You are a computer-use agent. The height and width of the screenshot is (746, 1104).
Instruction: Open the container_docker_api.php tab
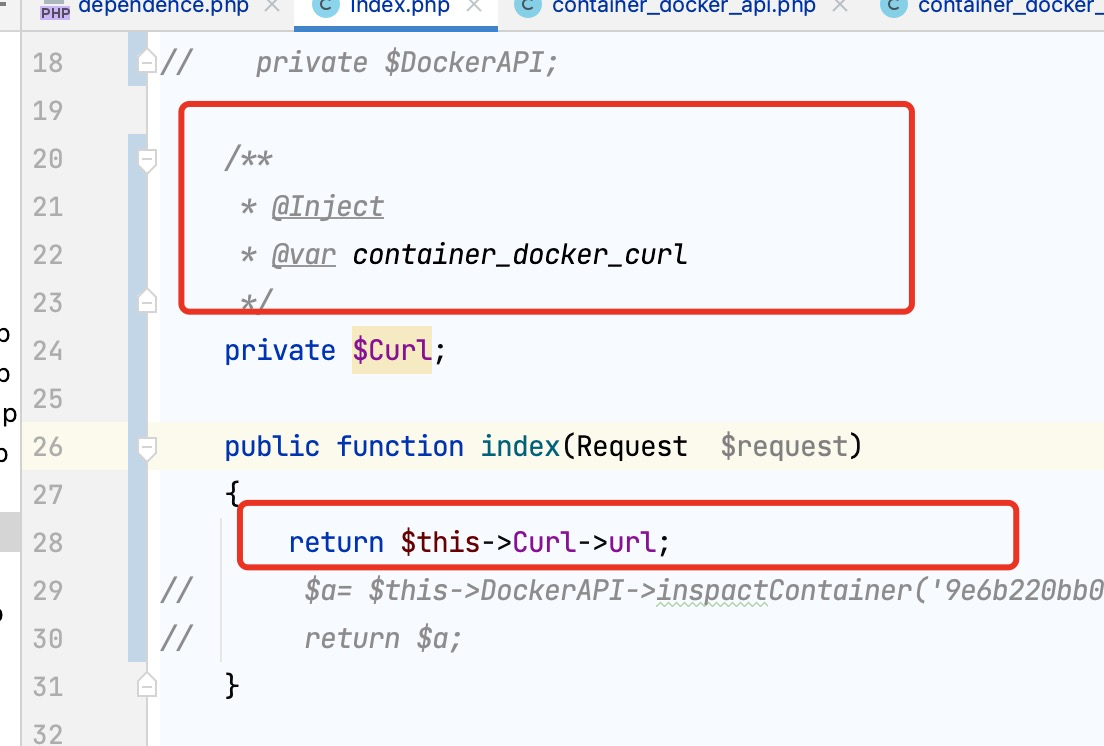[683, 7]
